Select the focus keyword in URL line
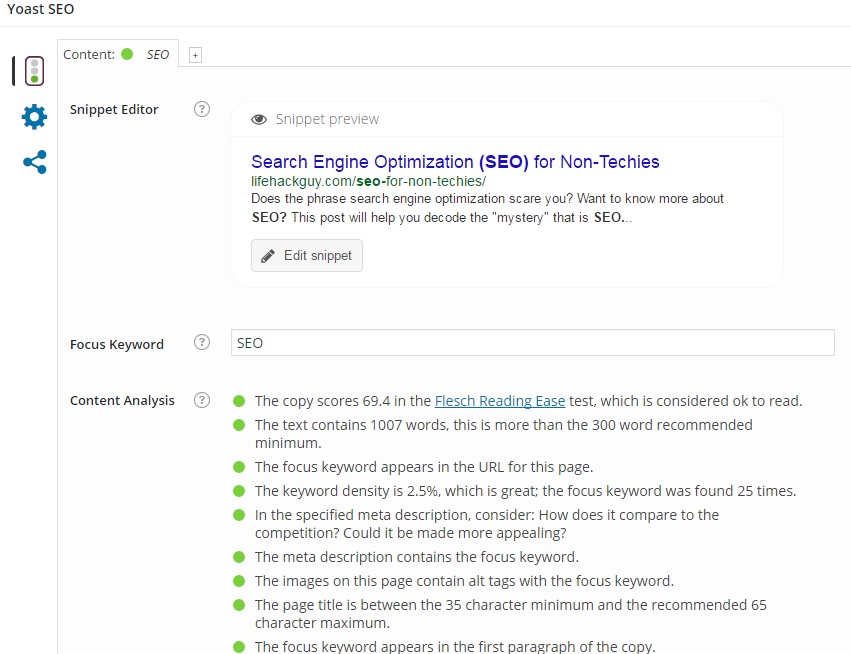 click(424, 467)
